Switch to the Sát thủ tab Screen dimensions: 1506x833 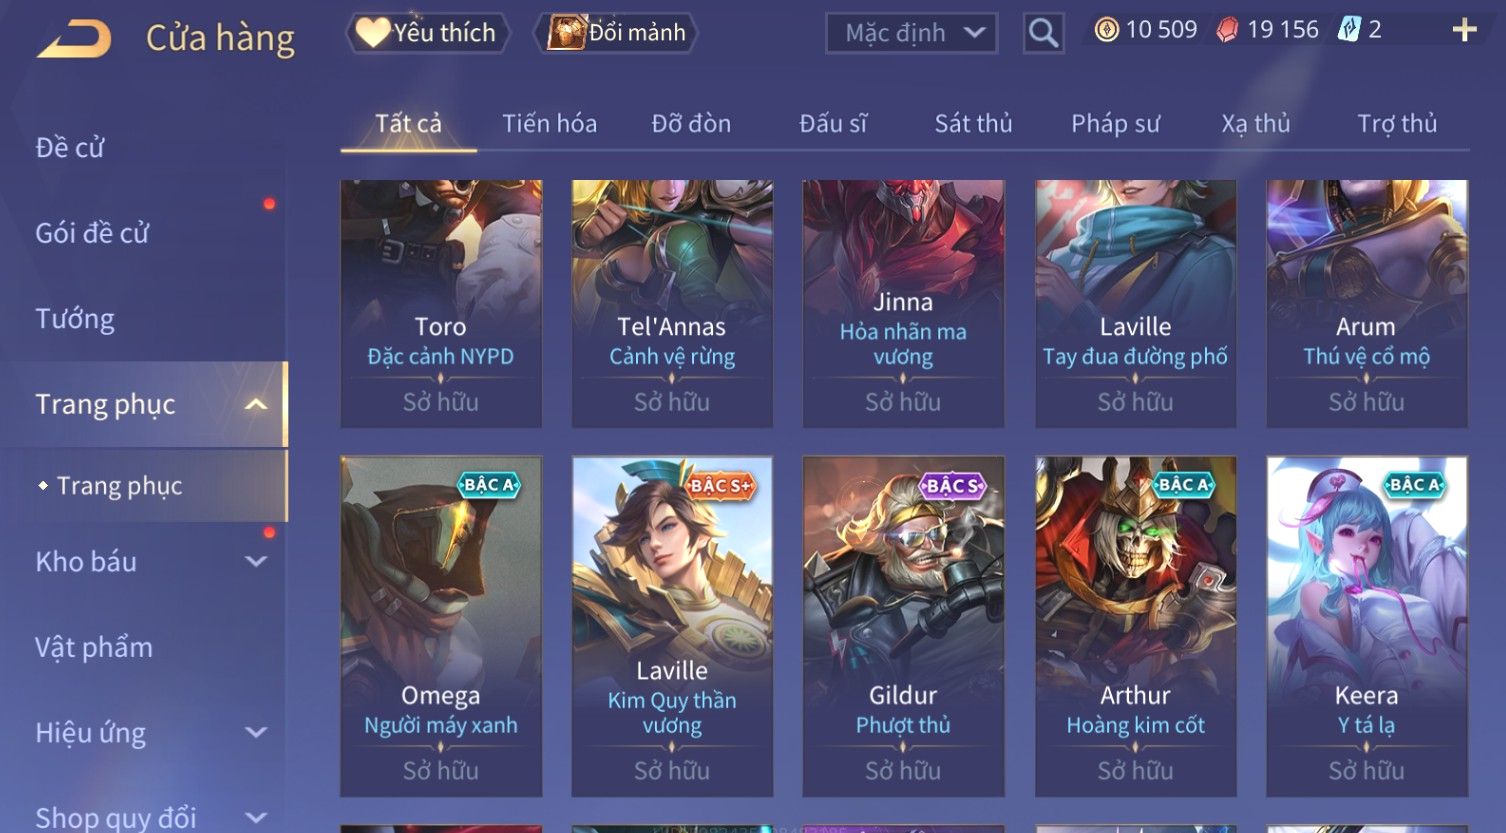click(x=973, y=124)
